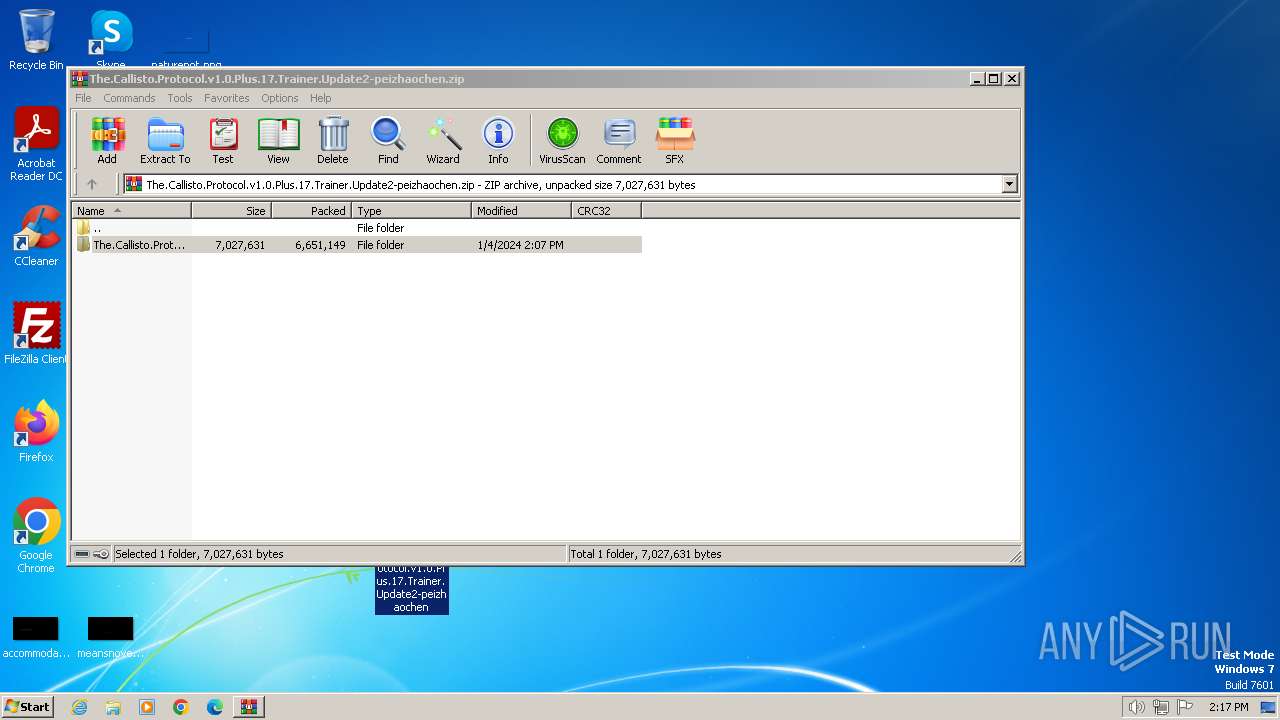The width and height of the screenshot is (1280, 720).
Task: Click the 6,651,149 packed value
Action: point(320,245)
